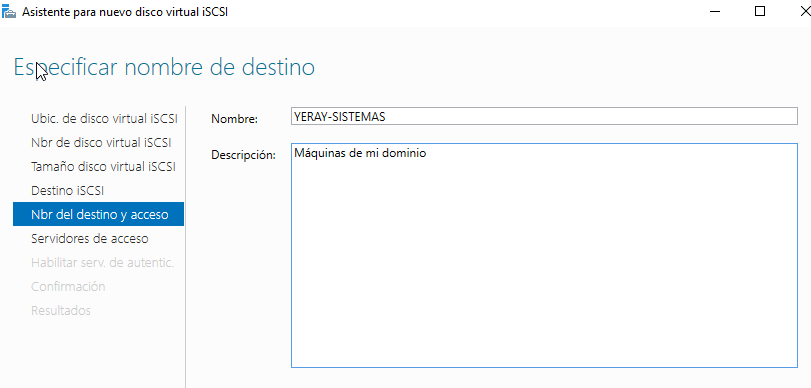The image size is (811, 388).
Task: Click the heading 'Especificar nombre de destino'
Action: tap(164, 68)
